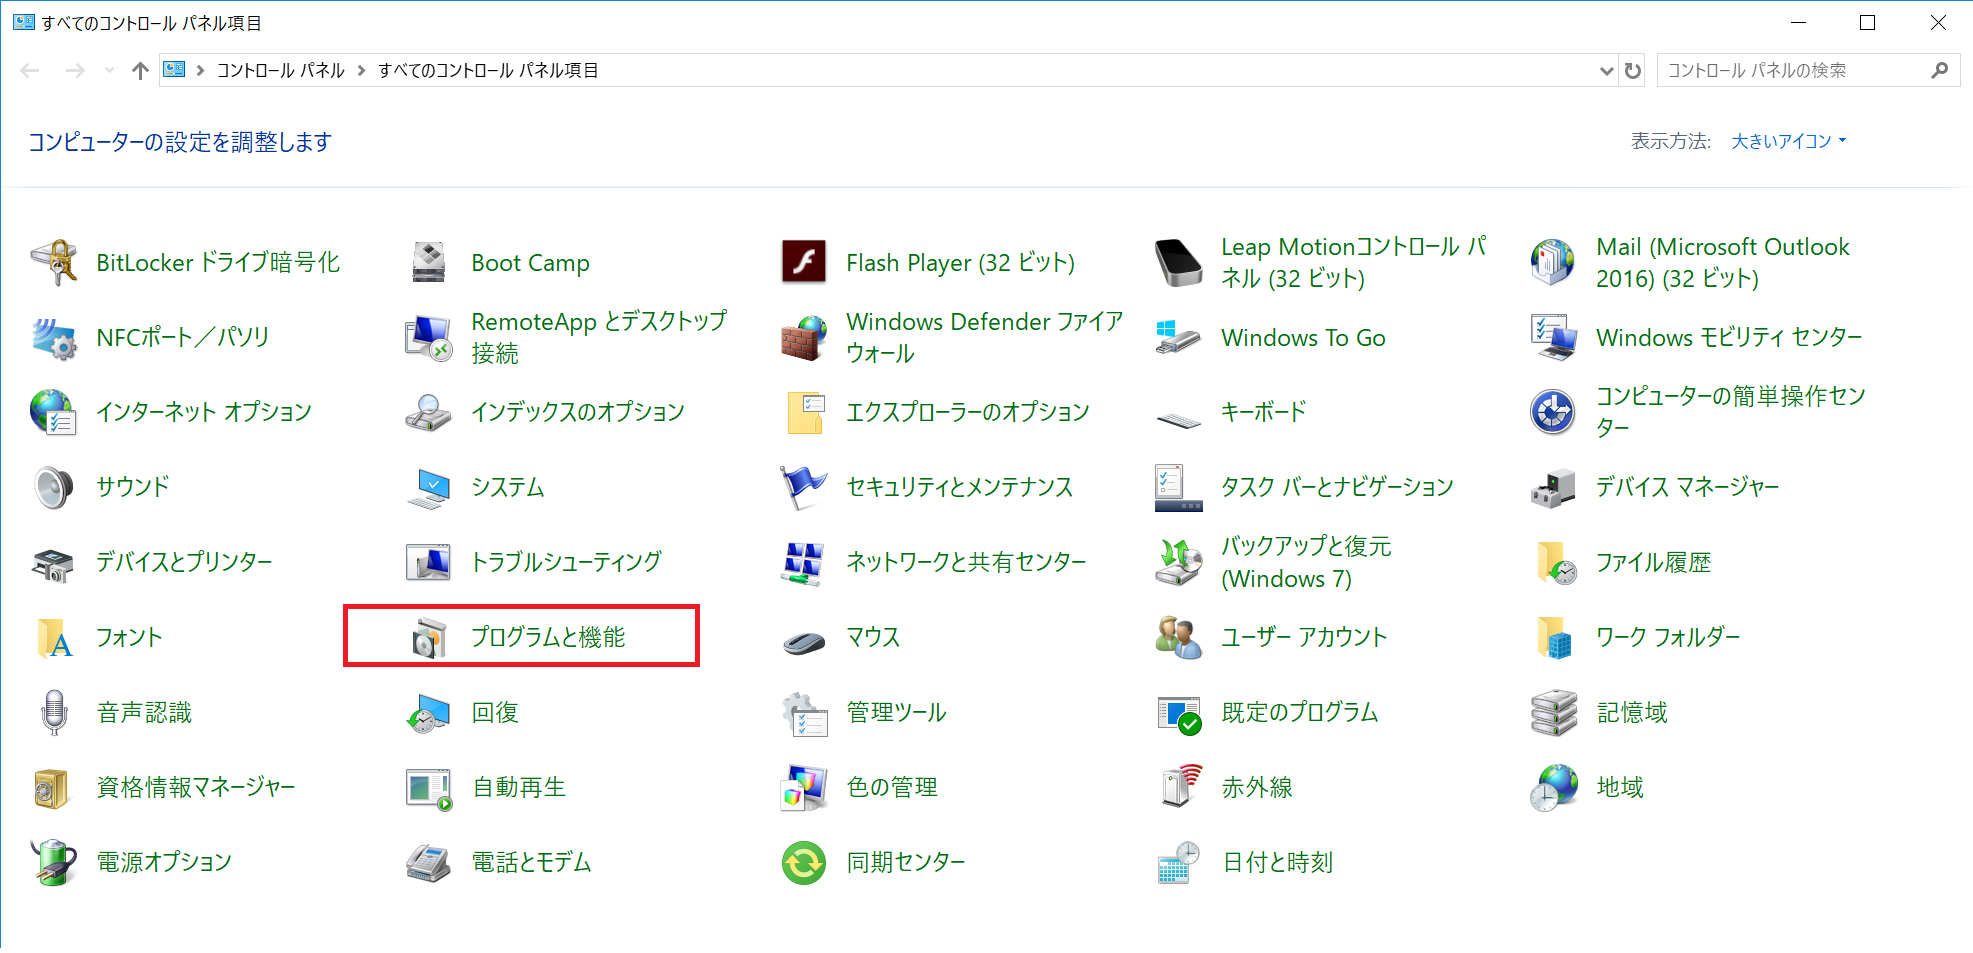Screen dimensions: 1973x953
Task: Click the コントロール パネル breadcrumb
Action: (280, 70)
